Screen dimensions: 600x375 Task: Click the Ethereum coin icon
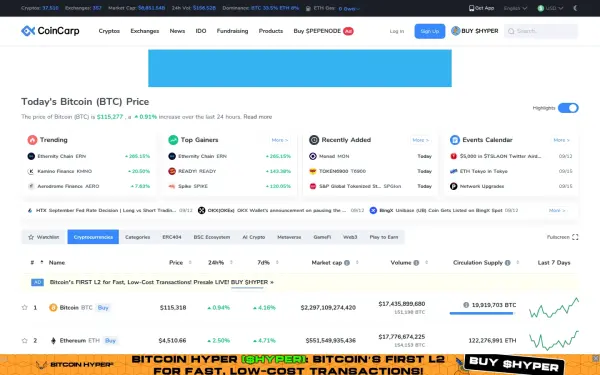pyautogui.click(x=53, y=340)
